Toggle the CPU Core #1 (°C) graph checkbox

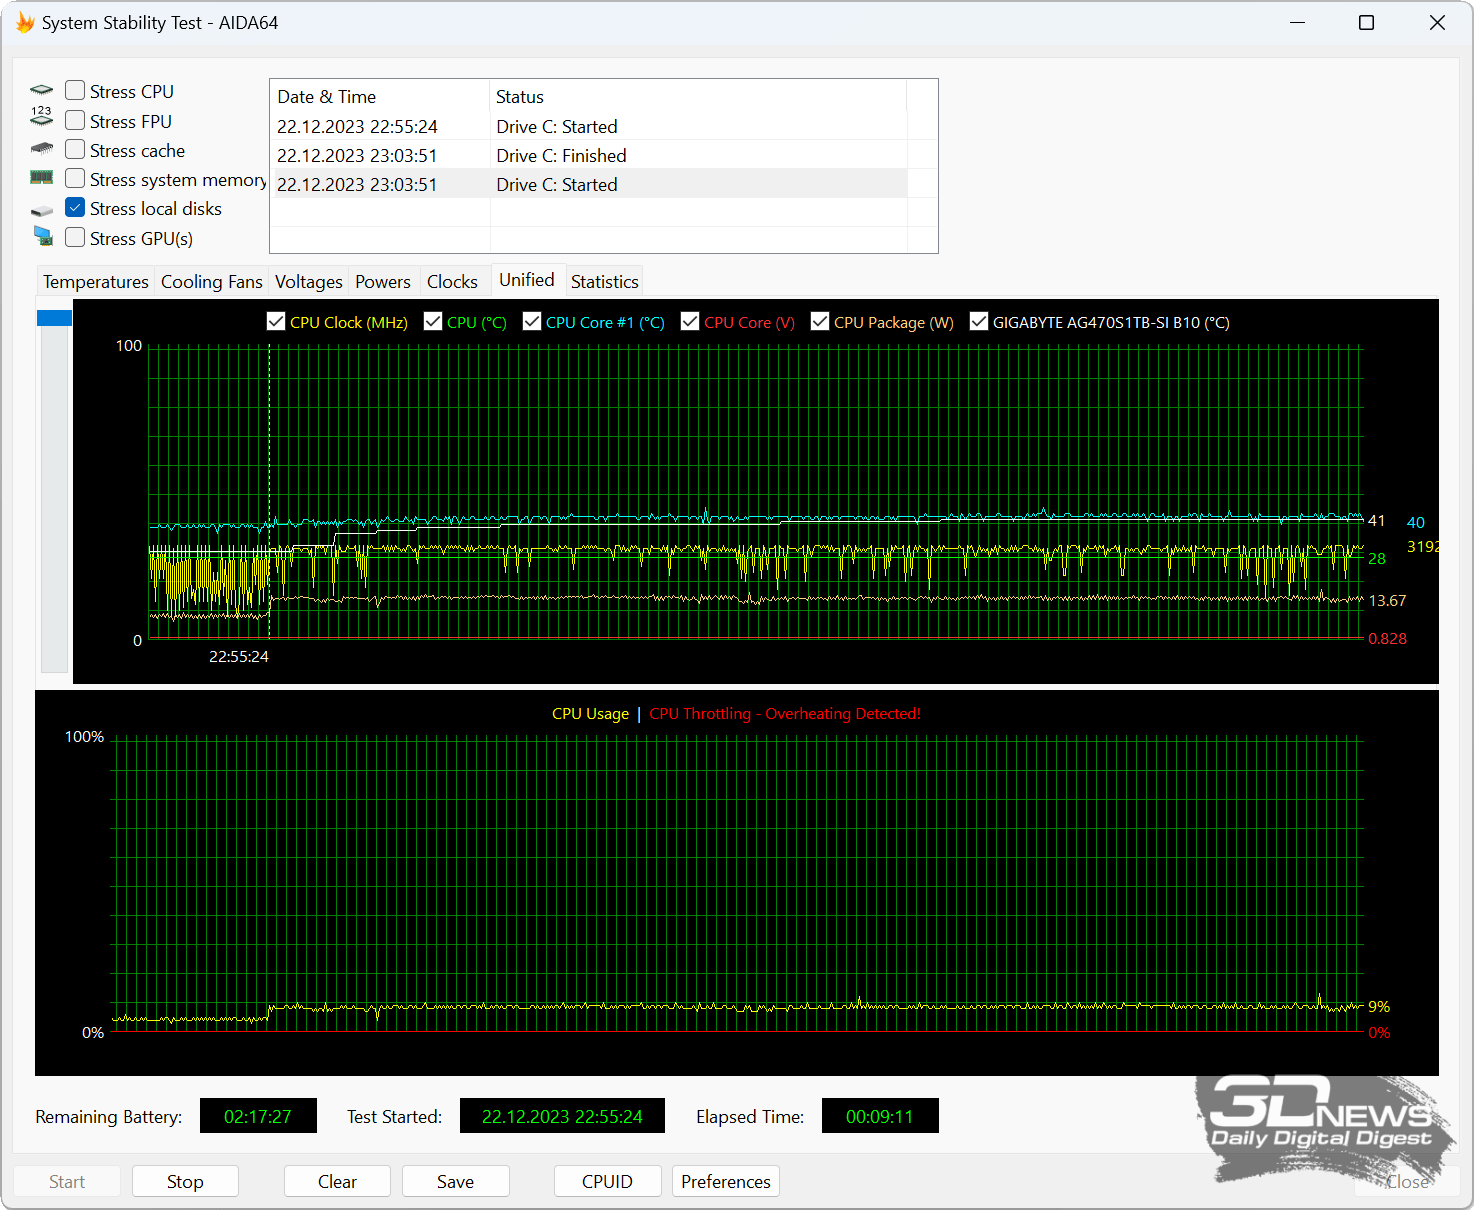(x=532, y=321)
